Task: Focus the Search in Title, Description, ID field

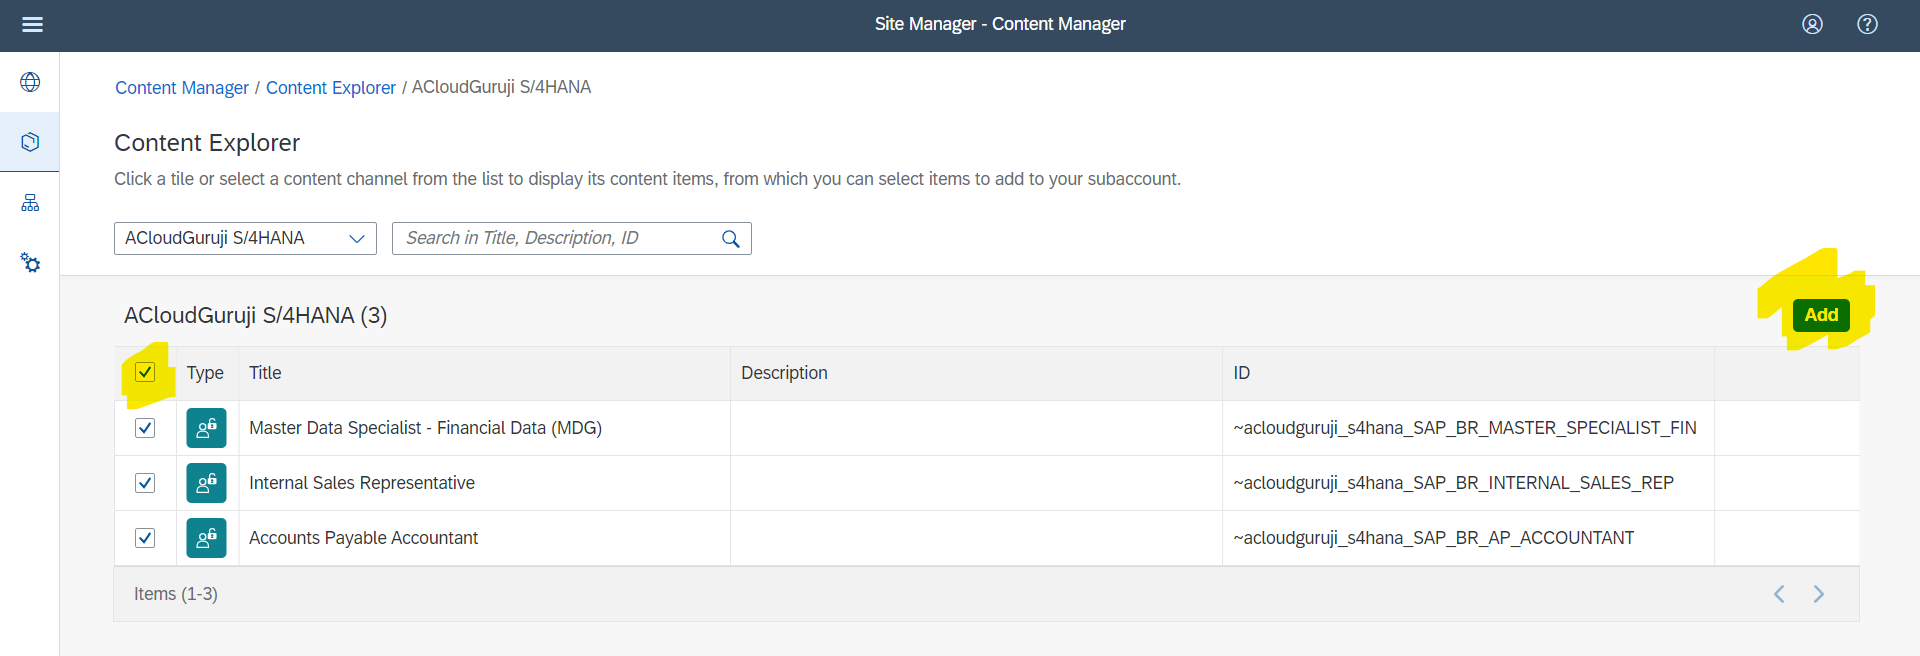Action: click(x=555, y=239)
